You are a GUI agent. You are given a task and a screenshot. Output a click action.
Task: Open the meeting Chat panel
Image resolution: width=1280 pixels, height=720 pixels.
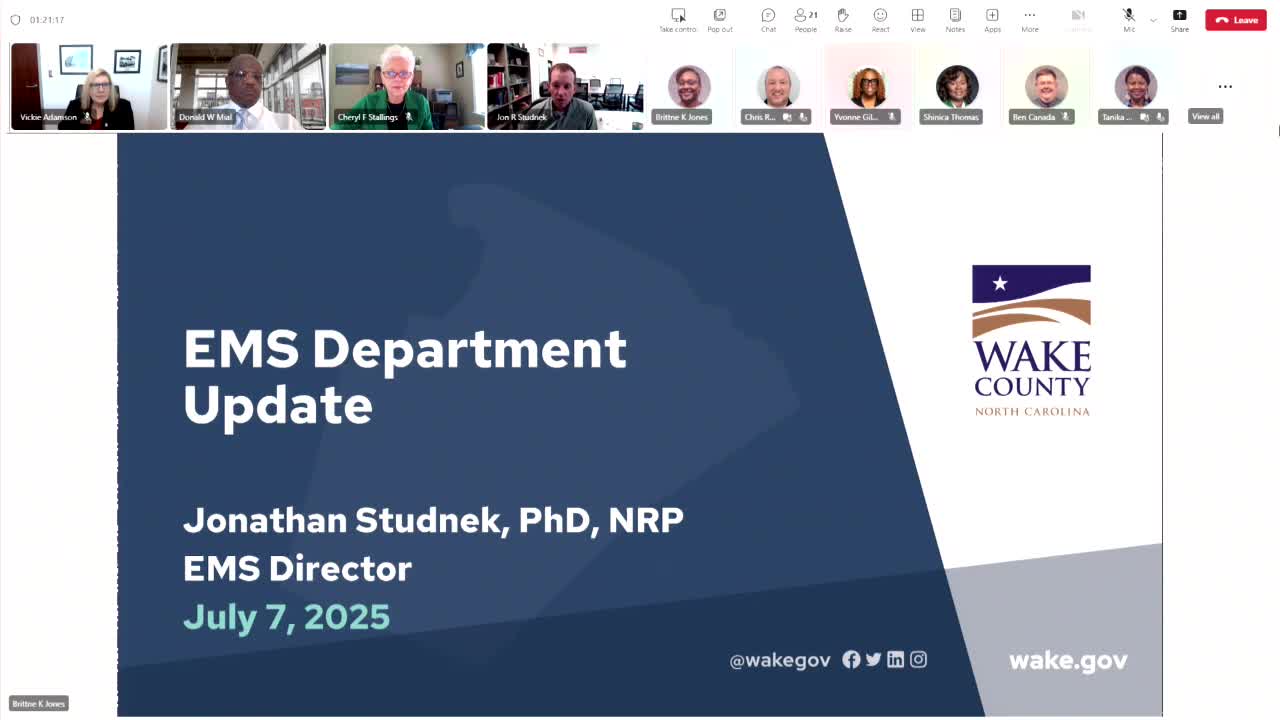point(768,19)
